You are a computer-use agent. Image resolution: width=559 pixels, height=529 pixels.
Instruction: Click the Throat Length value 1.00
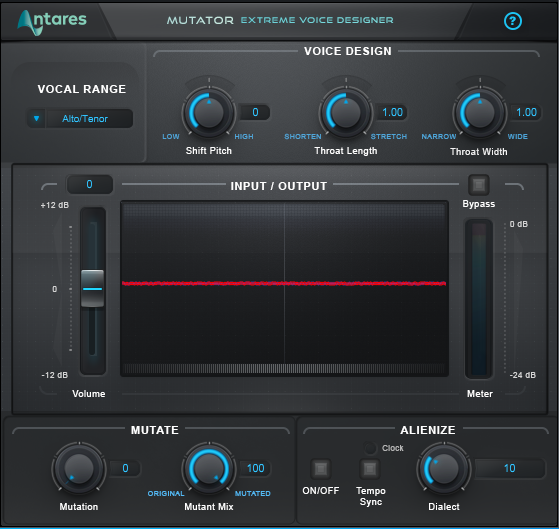[x=392, y=112]
